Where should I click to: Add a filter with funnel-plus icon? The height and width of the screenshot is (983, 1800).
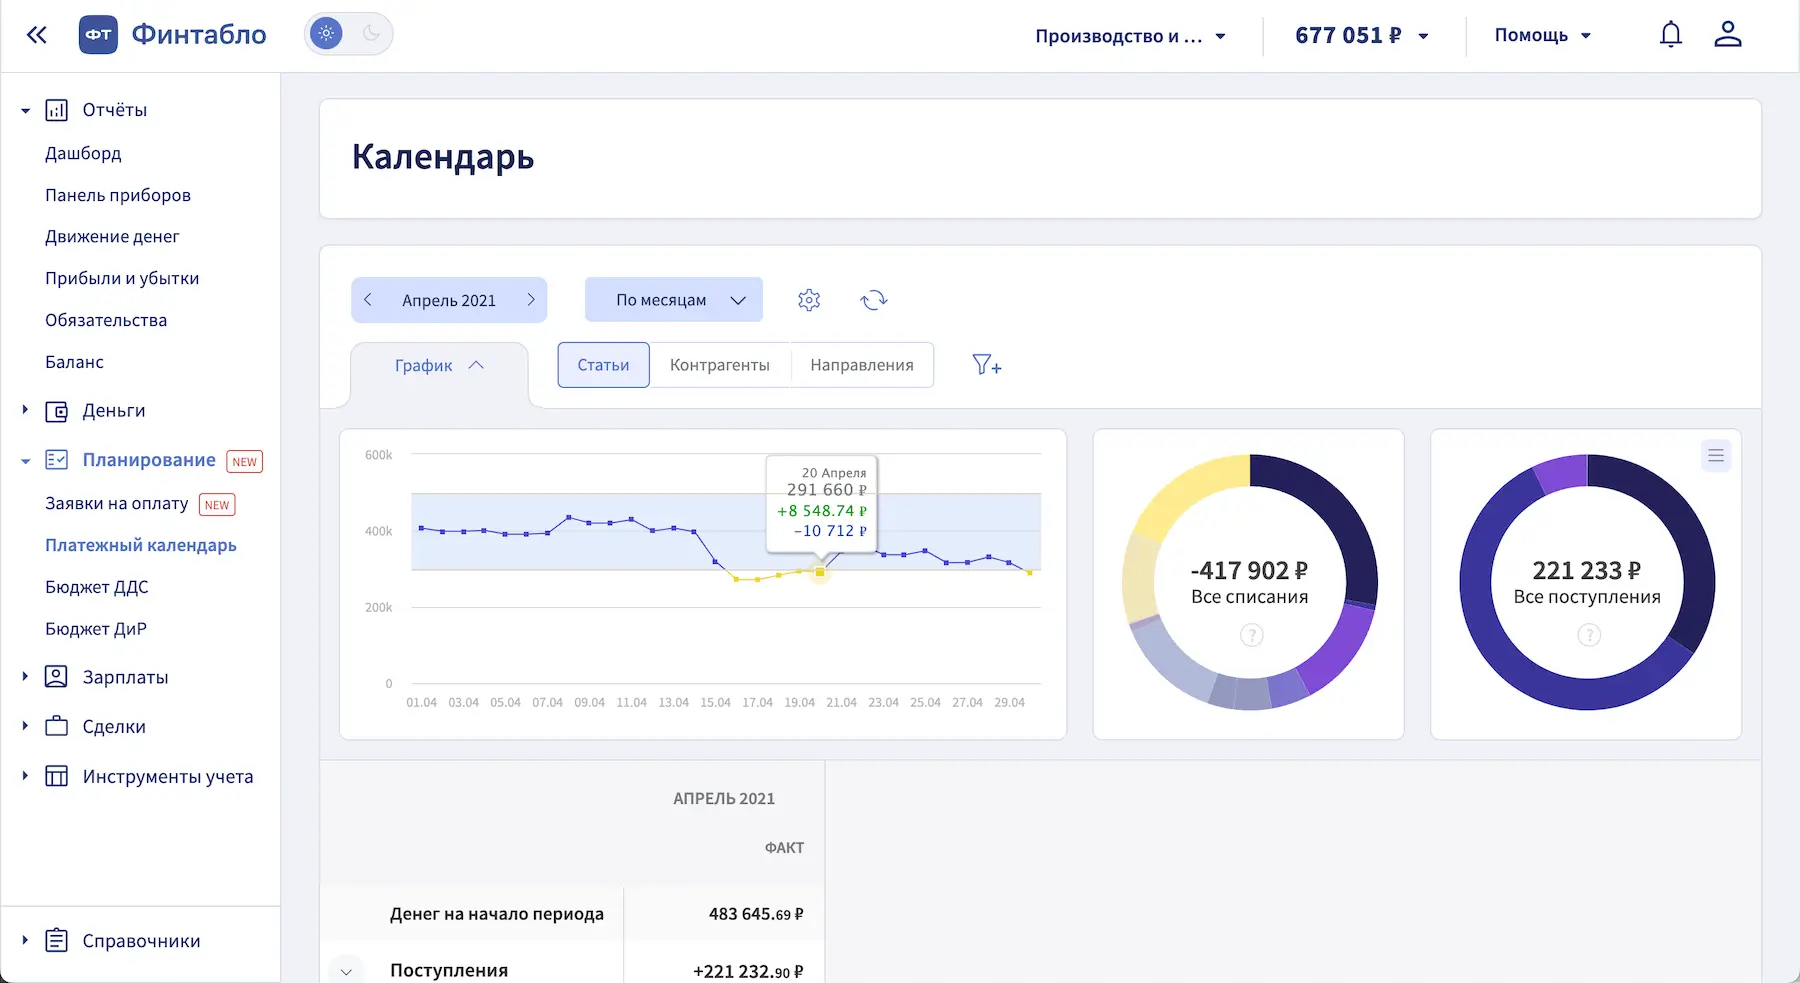pyautogui.click(x=987, y=365)
